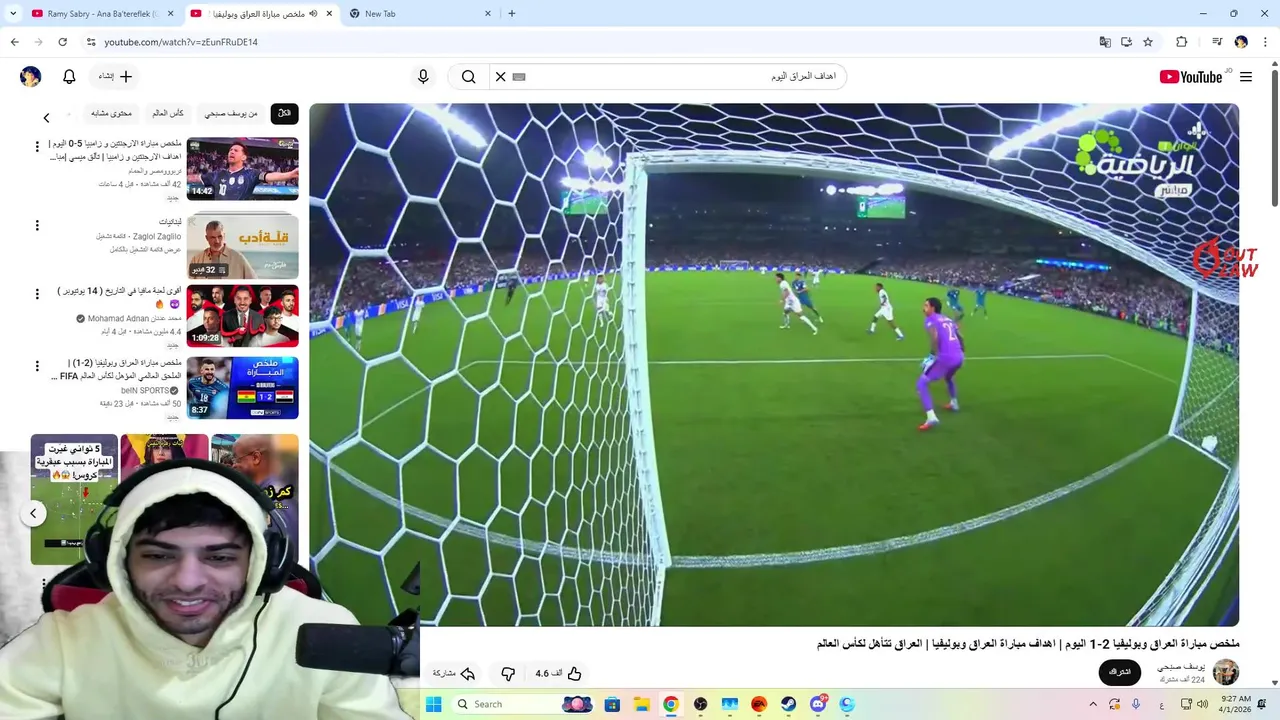Image resolution: width=1280 pixels, height=720 pixels.
Task: Go back with browser back arrow
Action: tap(14, 42)
